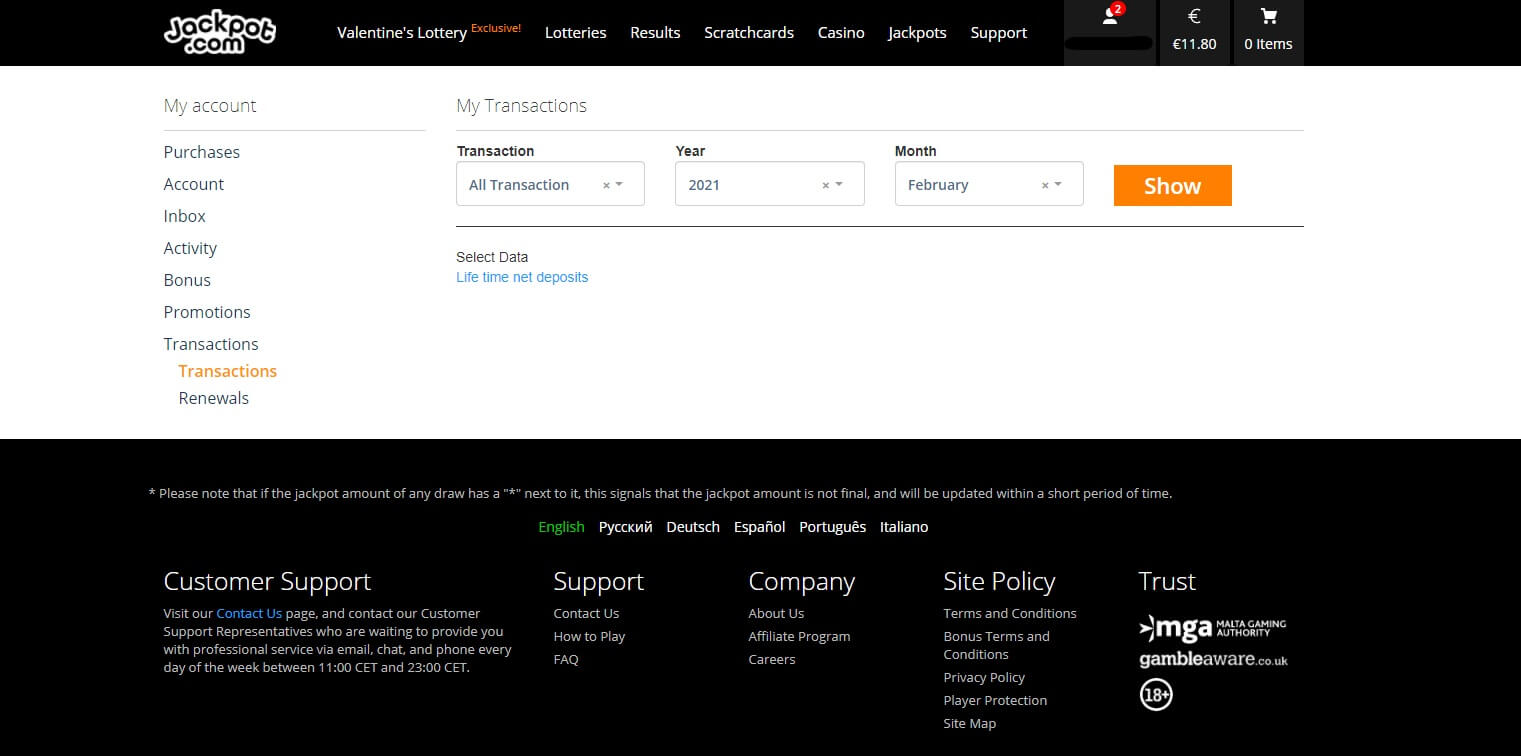Open Contact Us under Support column
This screenshot has height=756, width=1521.
(x=587, y=613)
